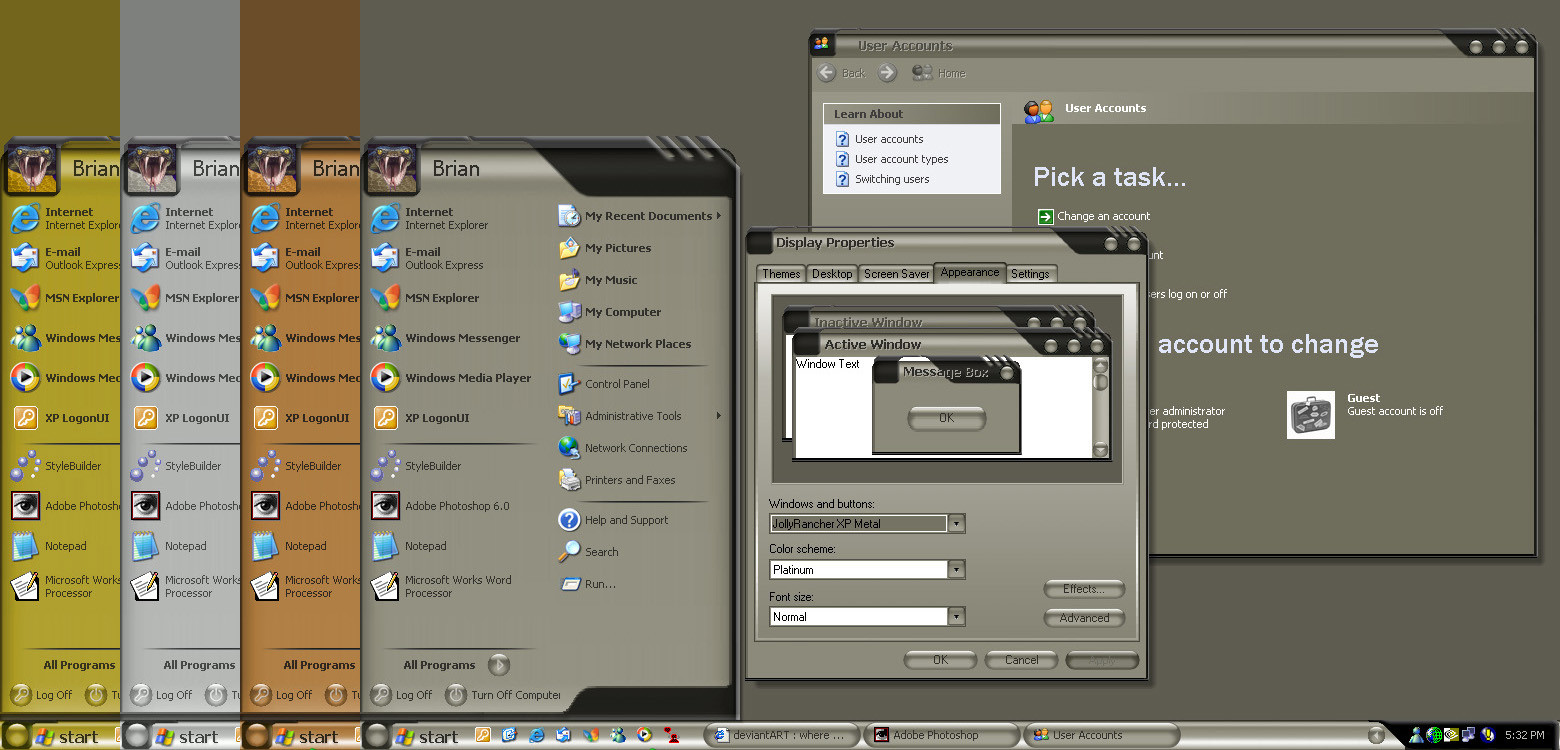
Task: Switch to the Screen Saver tab
Action: click(897, 274)
